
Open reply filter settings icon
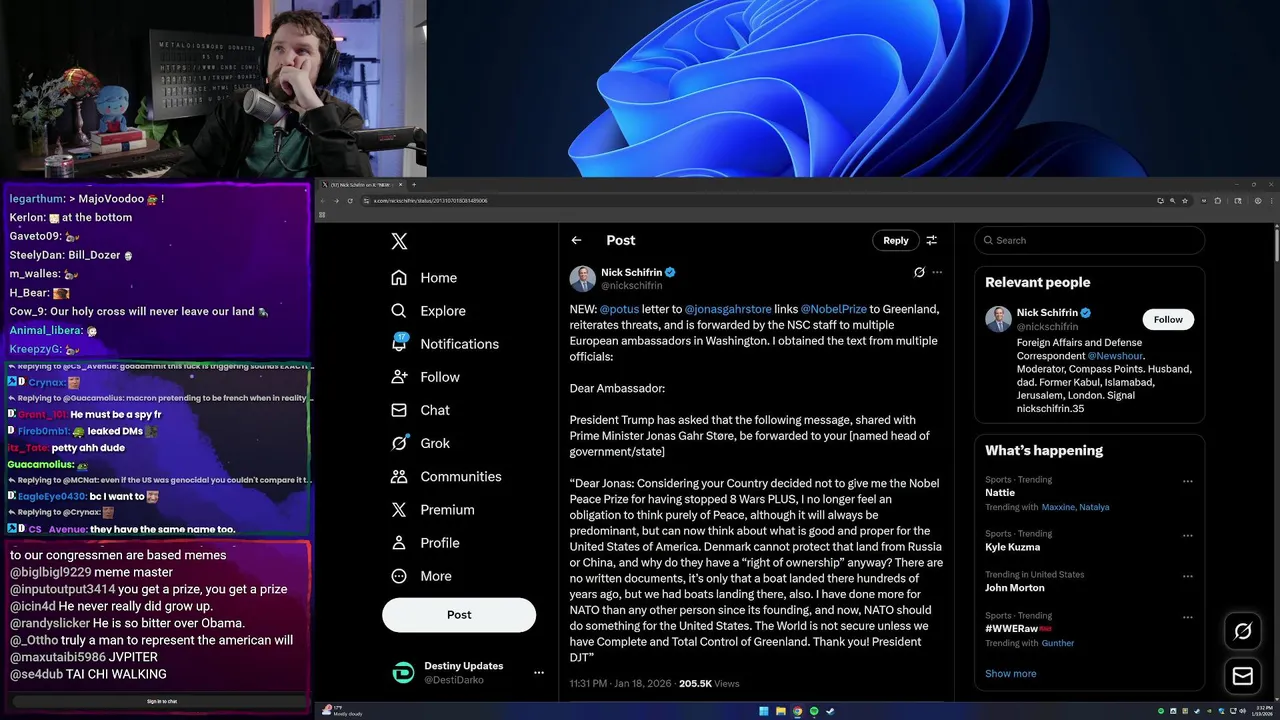pyautogui.click(x=931, y=240)
